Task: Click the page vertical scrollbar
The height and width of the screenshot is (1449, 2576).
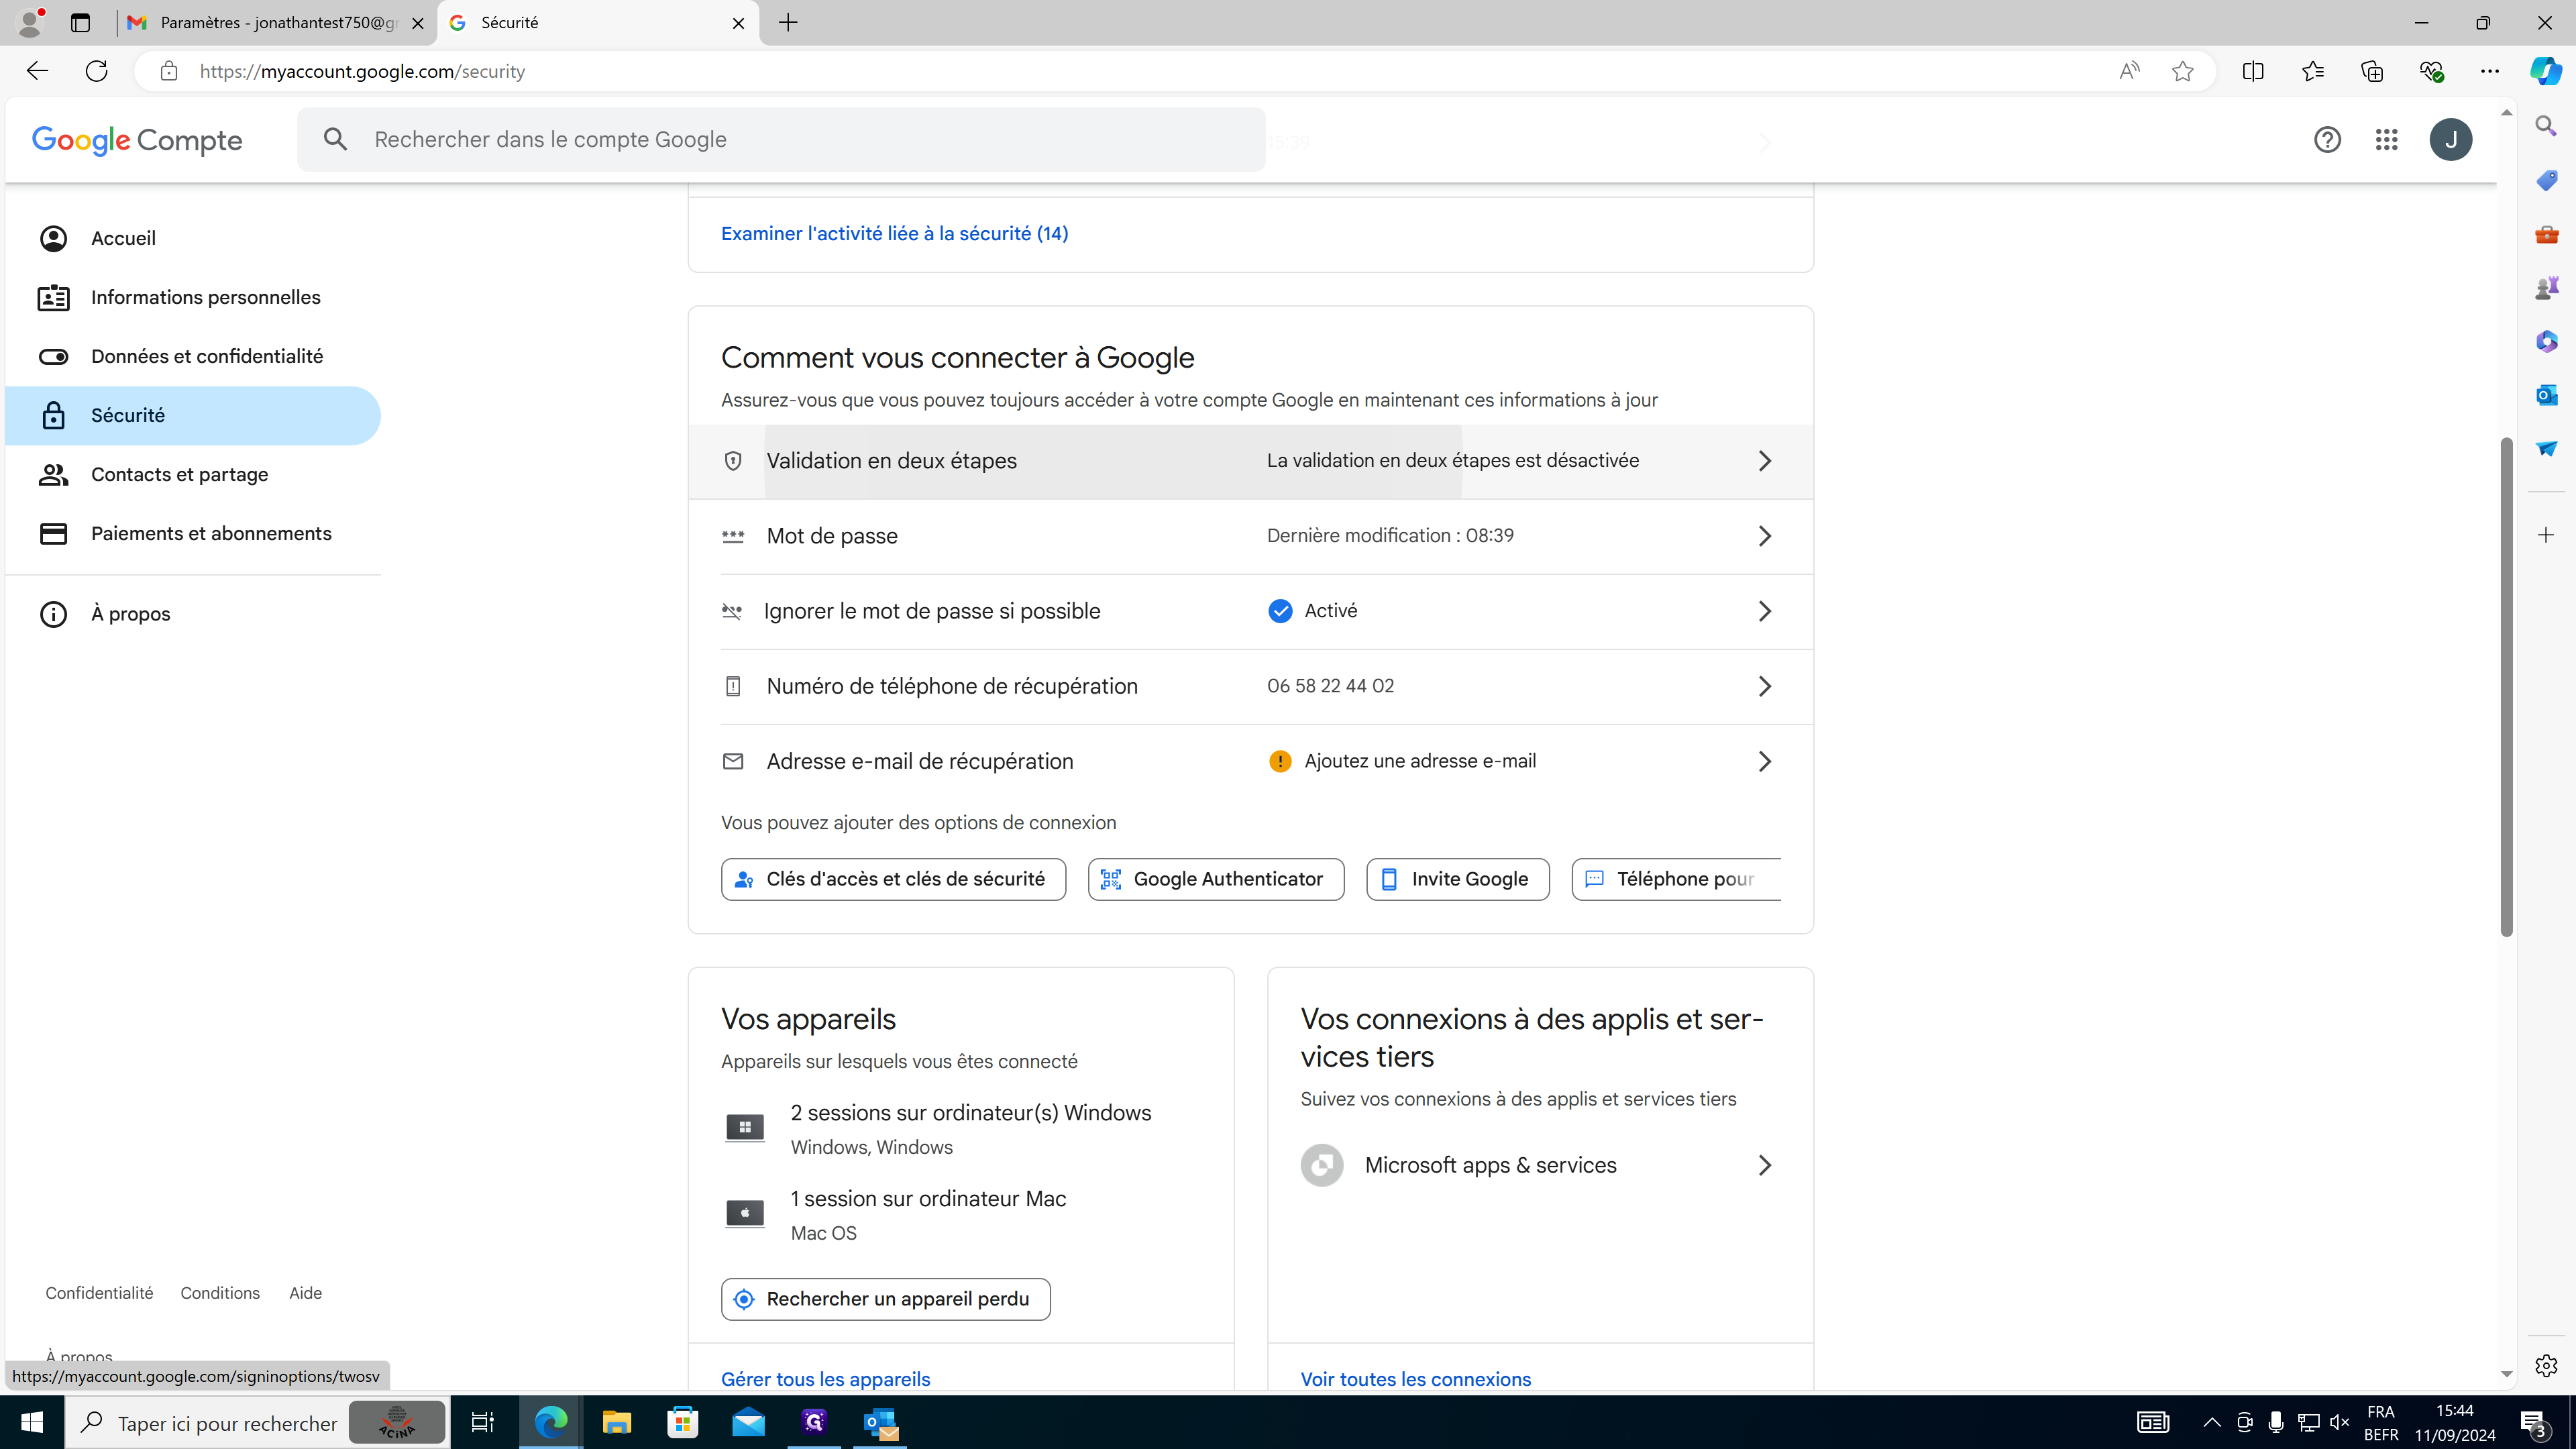Action: pyautogui.click(x=2506, y=686)
